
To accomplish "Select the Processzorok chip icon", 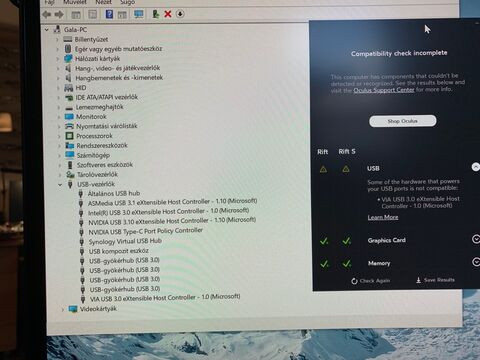I will pyautogui.click(x=69, y=136).
